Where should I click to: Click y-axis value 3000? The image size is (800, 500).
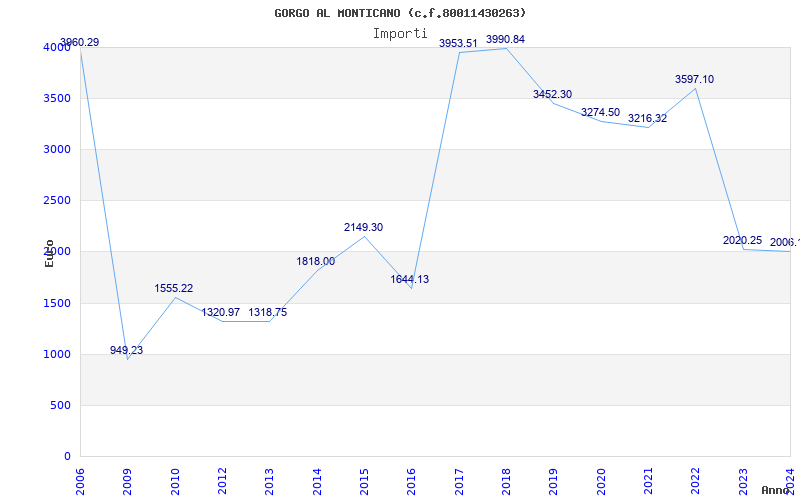(x=57, y=149)
